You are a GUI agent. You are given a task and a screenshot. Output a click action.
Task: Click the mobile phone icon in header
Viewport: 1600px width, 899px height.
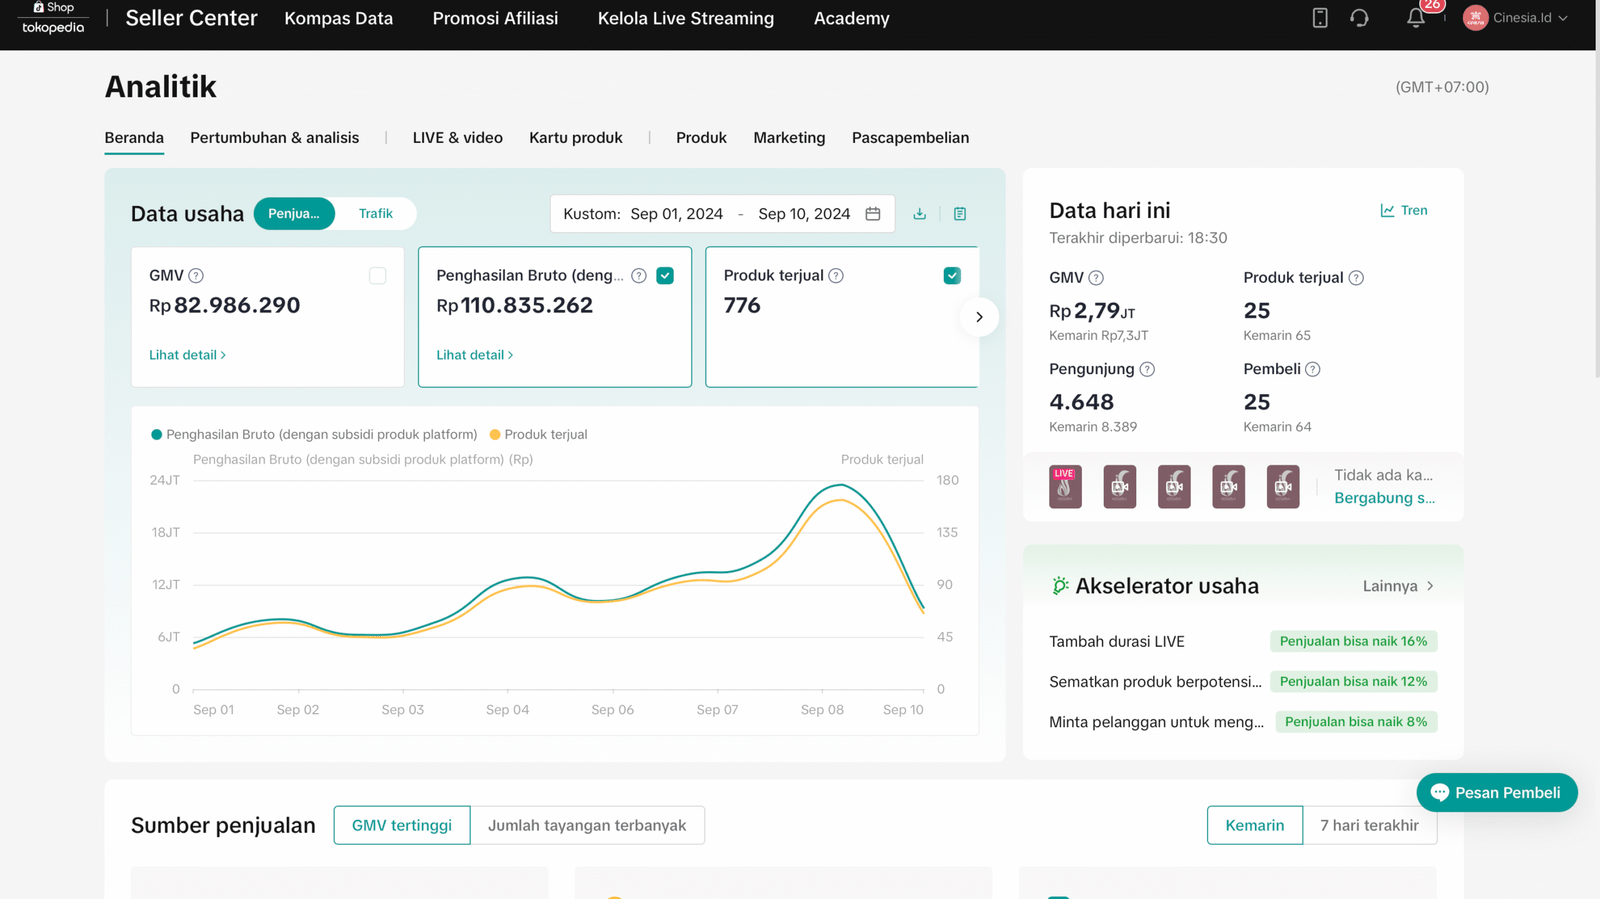coord(1320,18)
